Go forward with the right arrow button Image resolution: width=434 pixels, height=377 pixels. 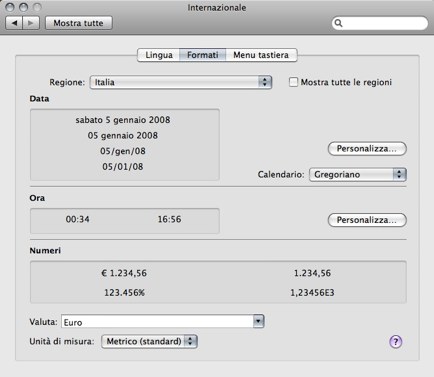click(x=31, y=23)
